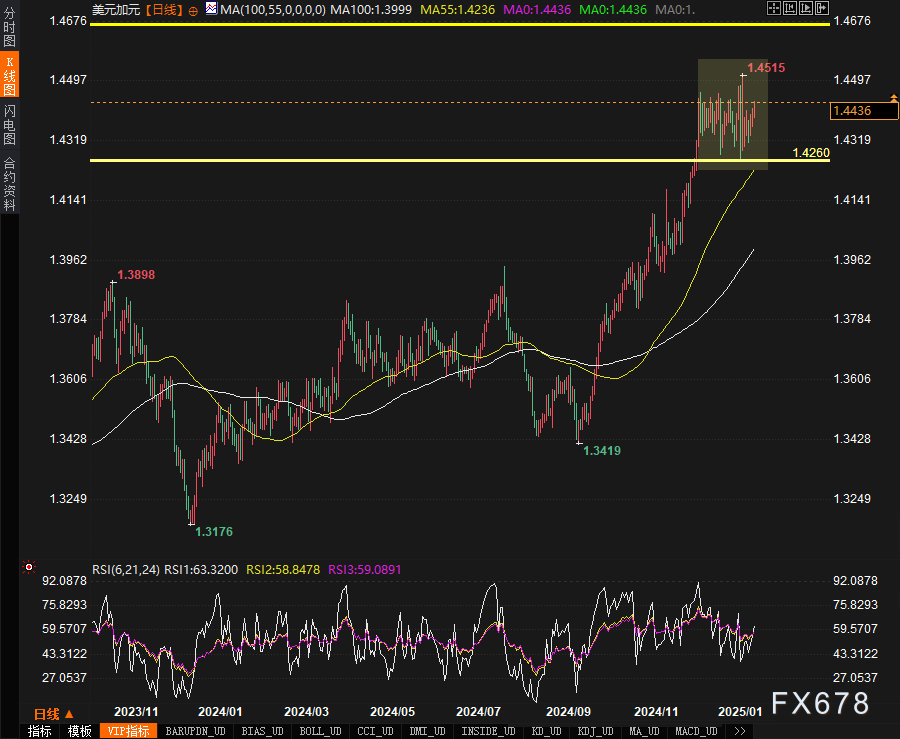Click the first chart tool icon top-right
900x739 pixels.
click(772, 9)
